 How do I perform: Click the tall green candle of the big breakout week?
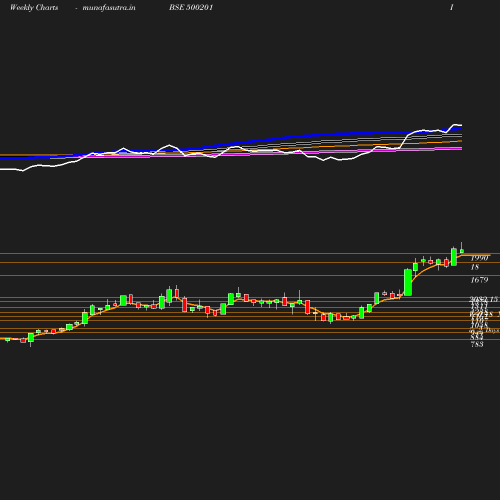(x=408, y=282)
